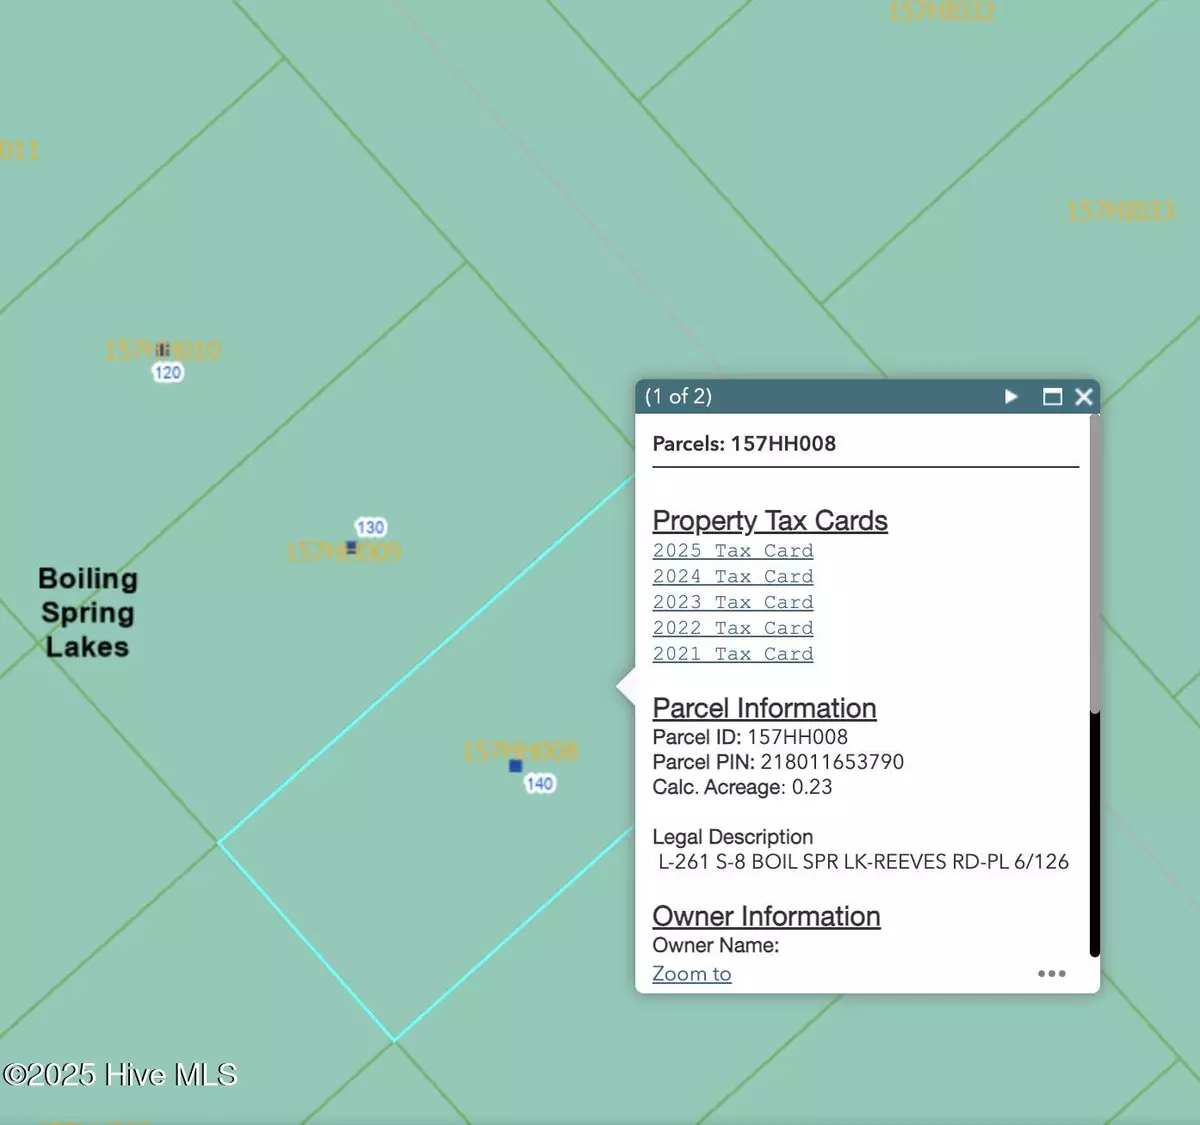Click the Zoom to link

691,974
